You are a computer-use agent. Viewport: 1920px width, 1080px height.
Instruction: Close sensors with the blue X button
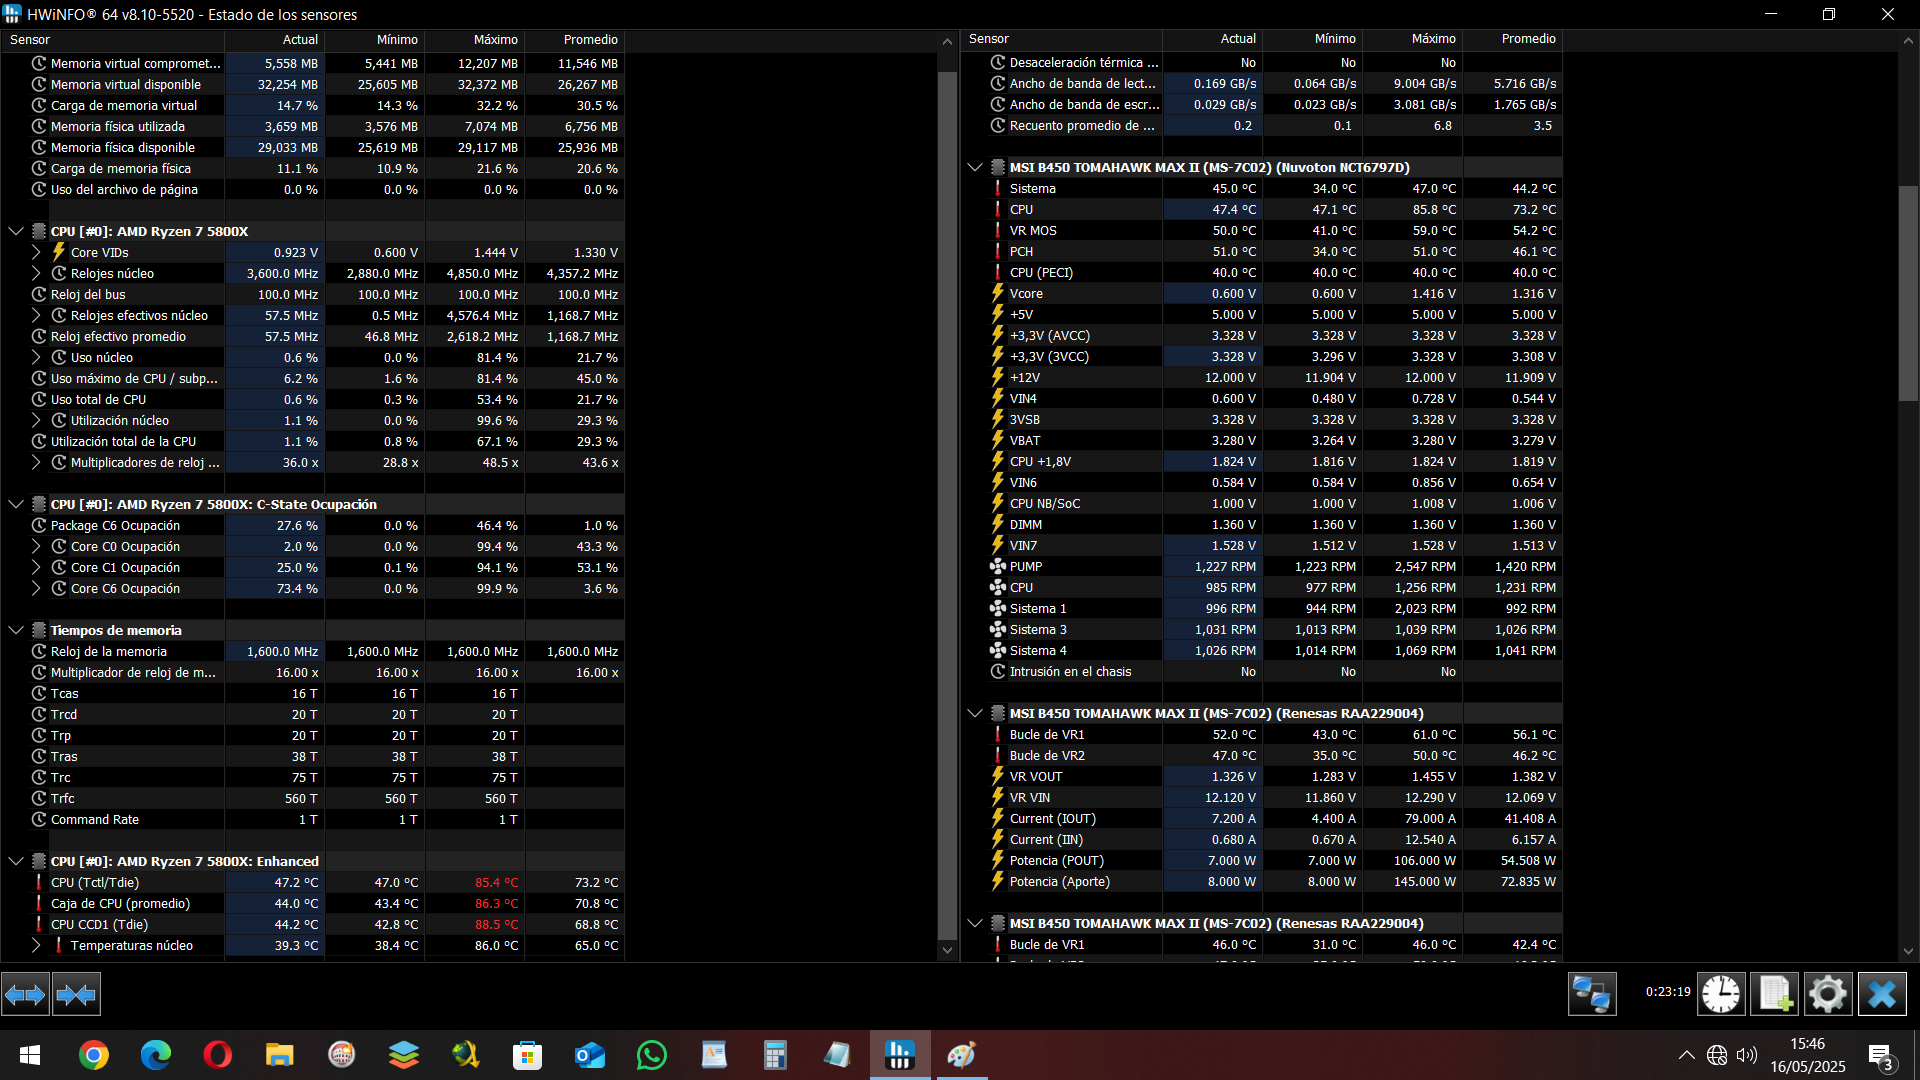tap(1882, 994)
